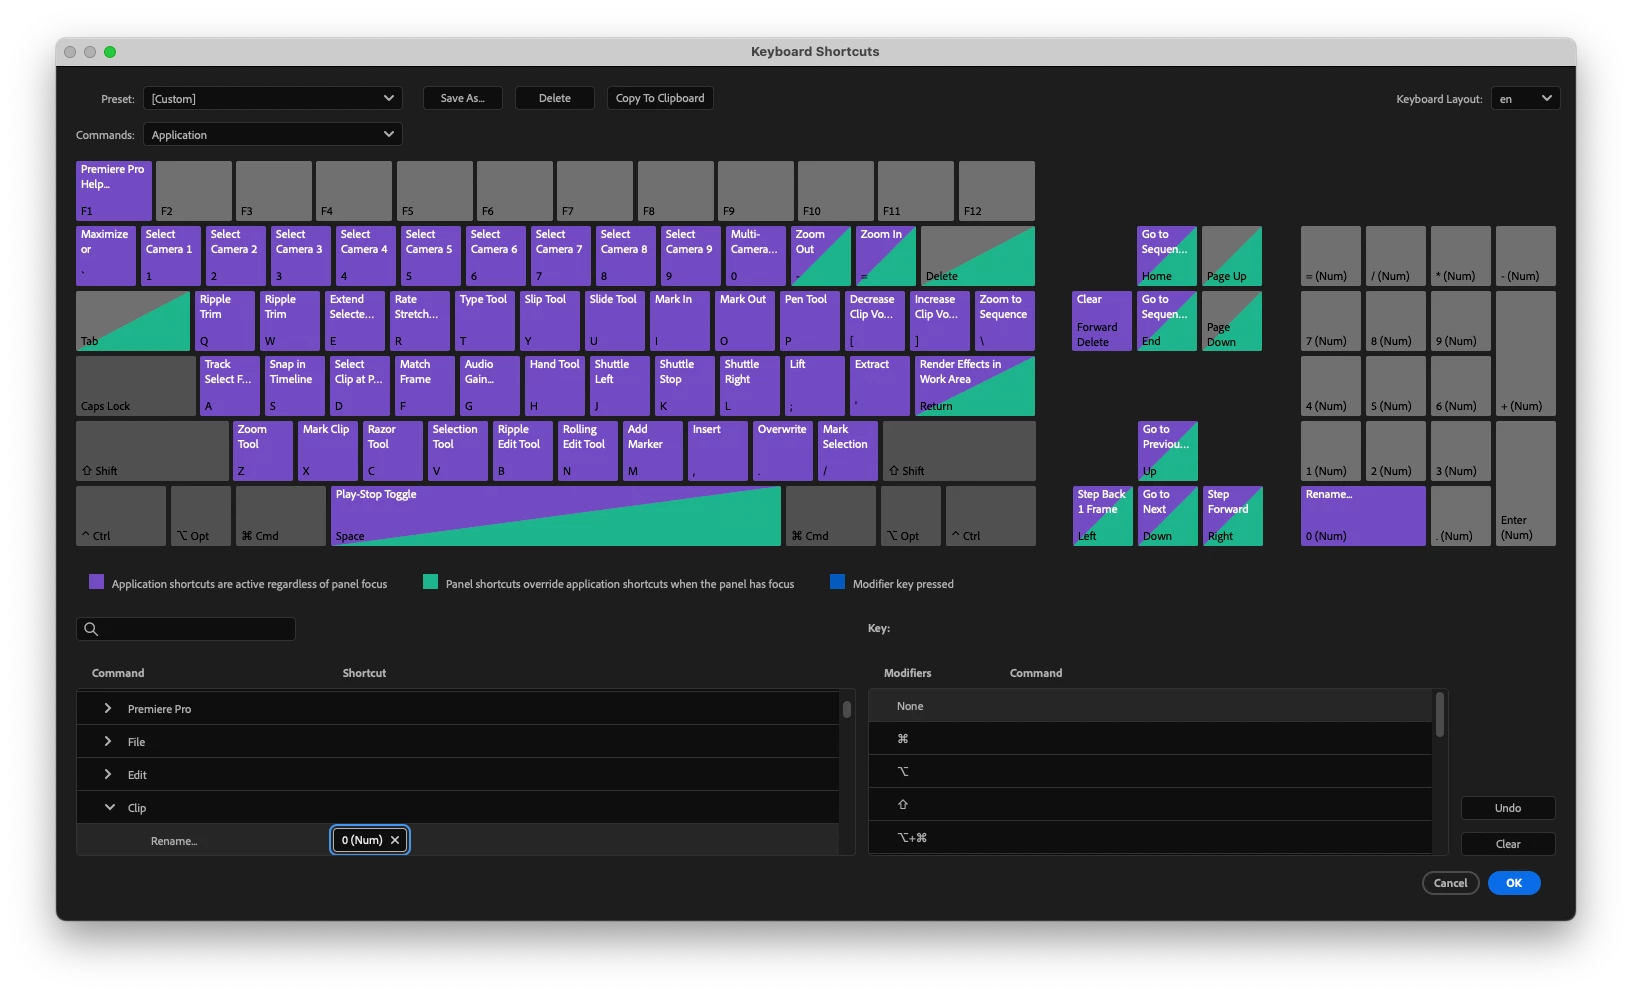Screen dimensions: 1632x995
Task: Click the Zoom to Sequence backslash key
Action: pyautogui.click(x=1005, y=321)
